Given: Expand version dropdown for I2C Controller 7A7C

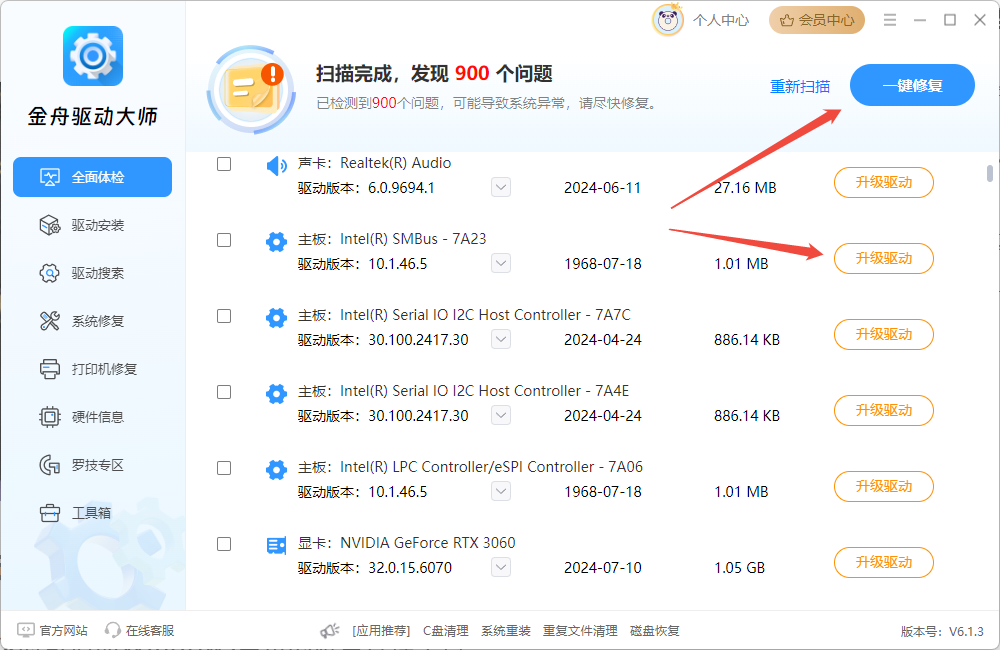Looking at the screenshot, I should click(x=501, y=339).
